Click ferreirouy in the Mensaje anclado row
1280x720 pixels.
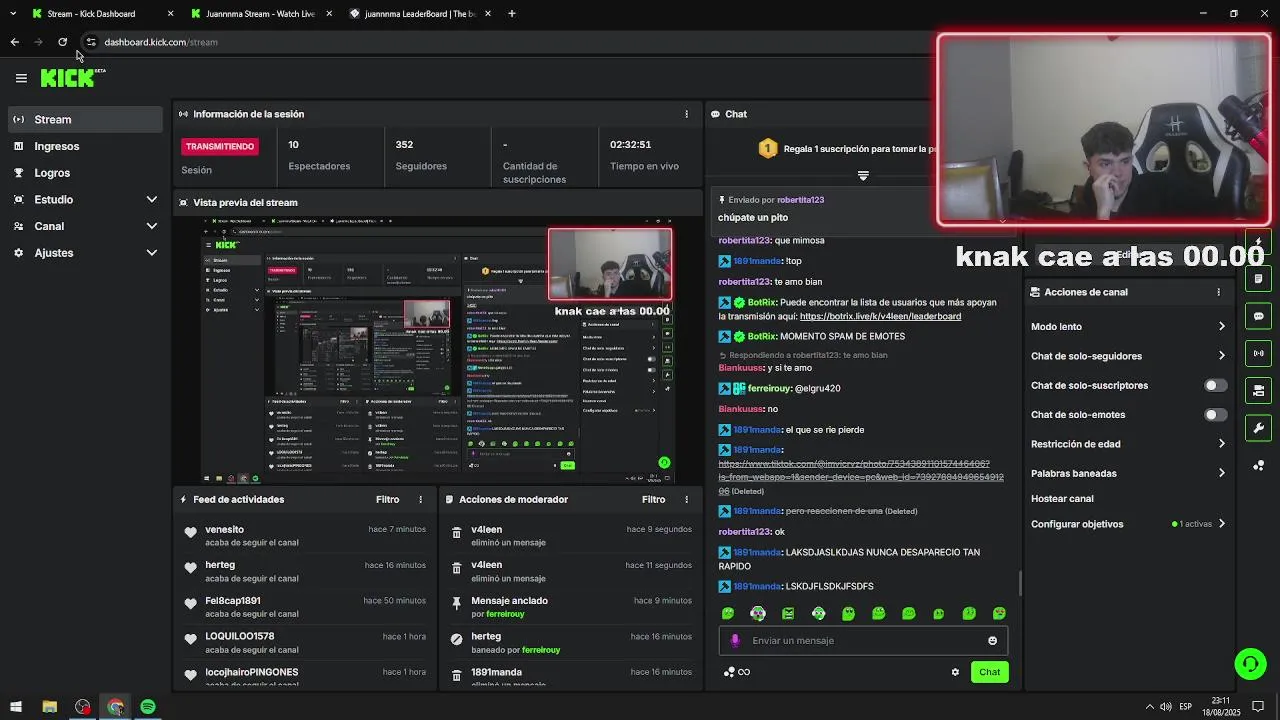(505, 614)
